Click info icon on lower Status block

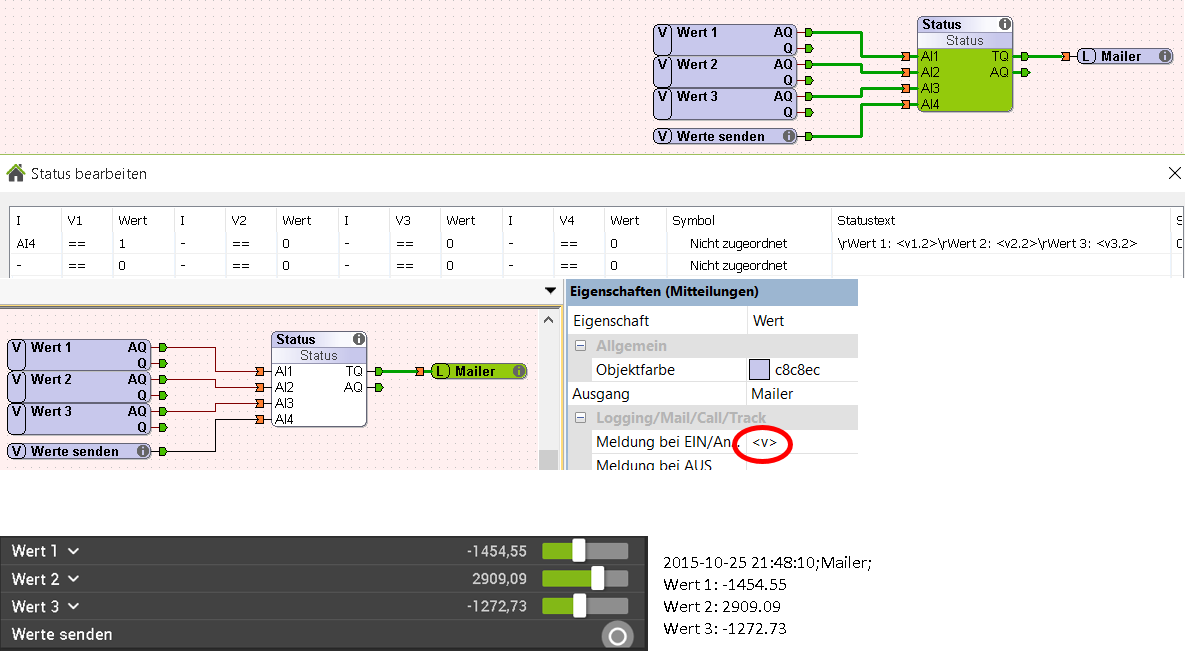[358, 339]
